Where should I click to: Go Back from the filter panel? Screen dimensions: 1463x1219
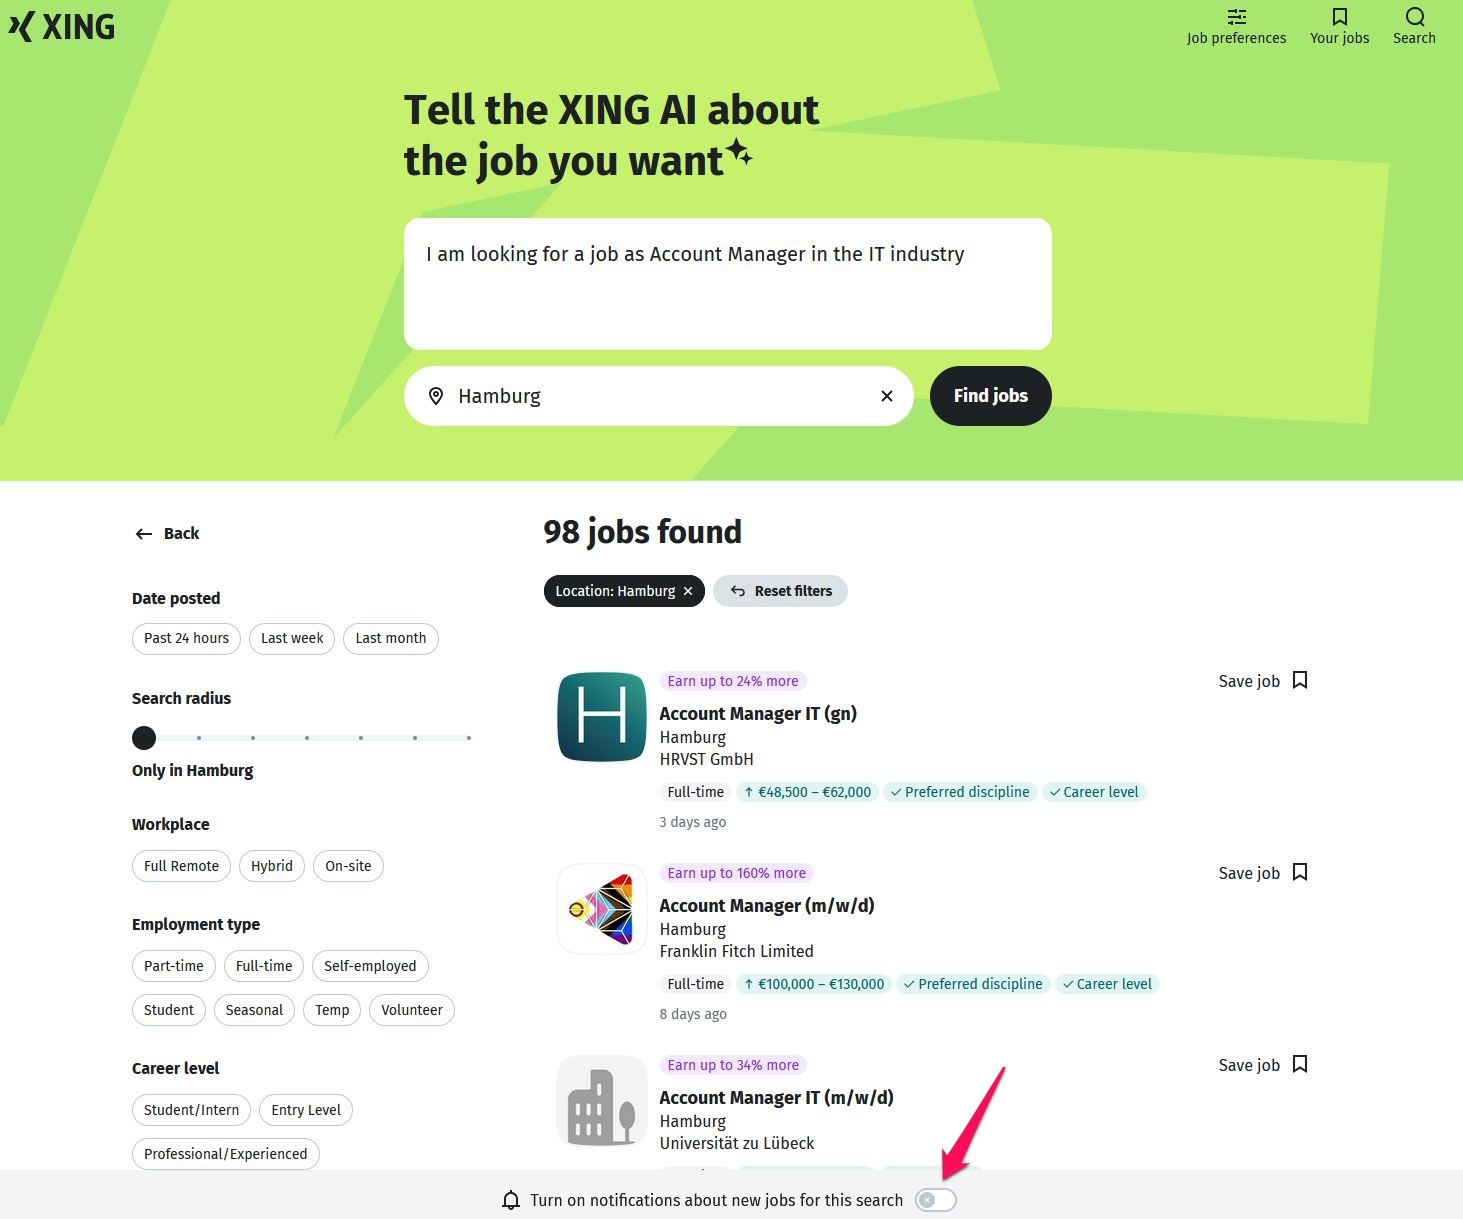point(167,534)
